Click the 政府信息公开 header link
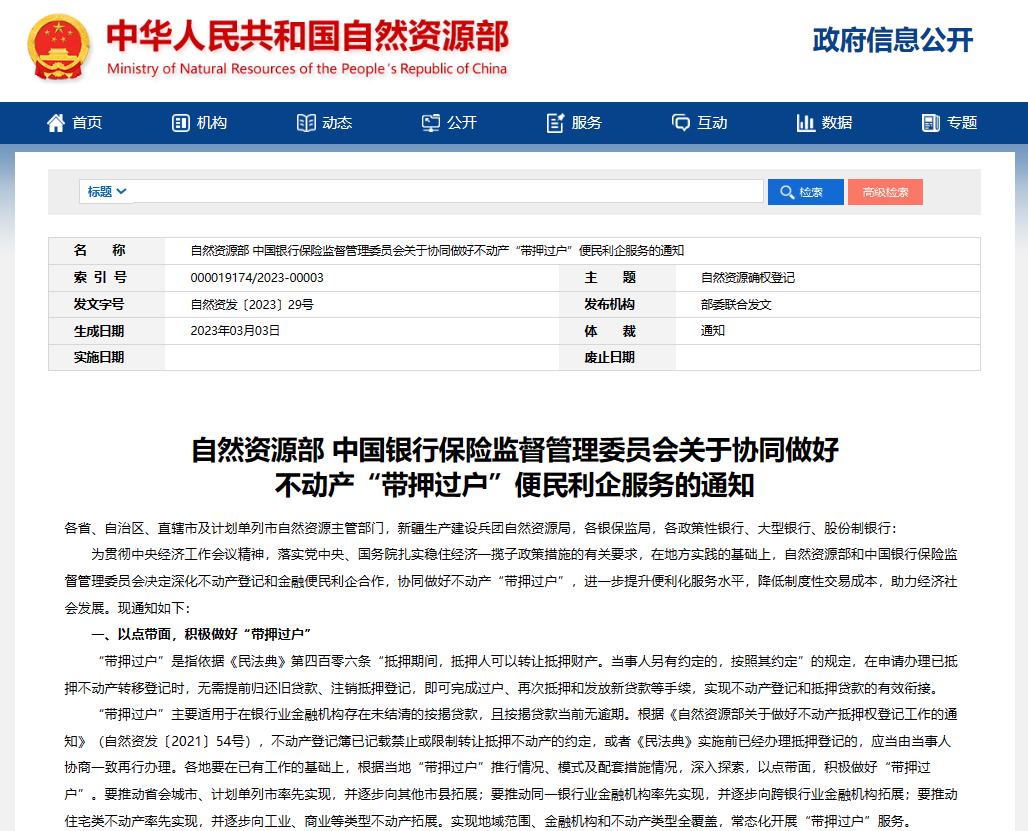 coord(892,40)
